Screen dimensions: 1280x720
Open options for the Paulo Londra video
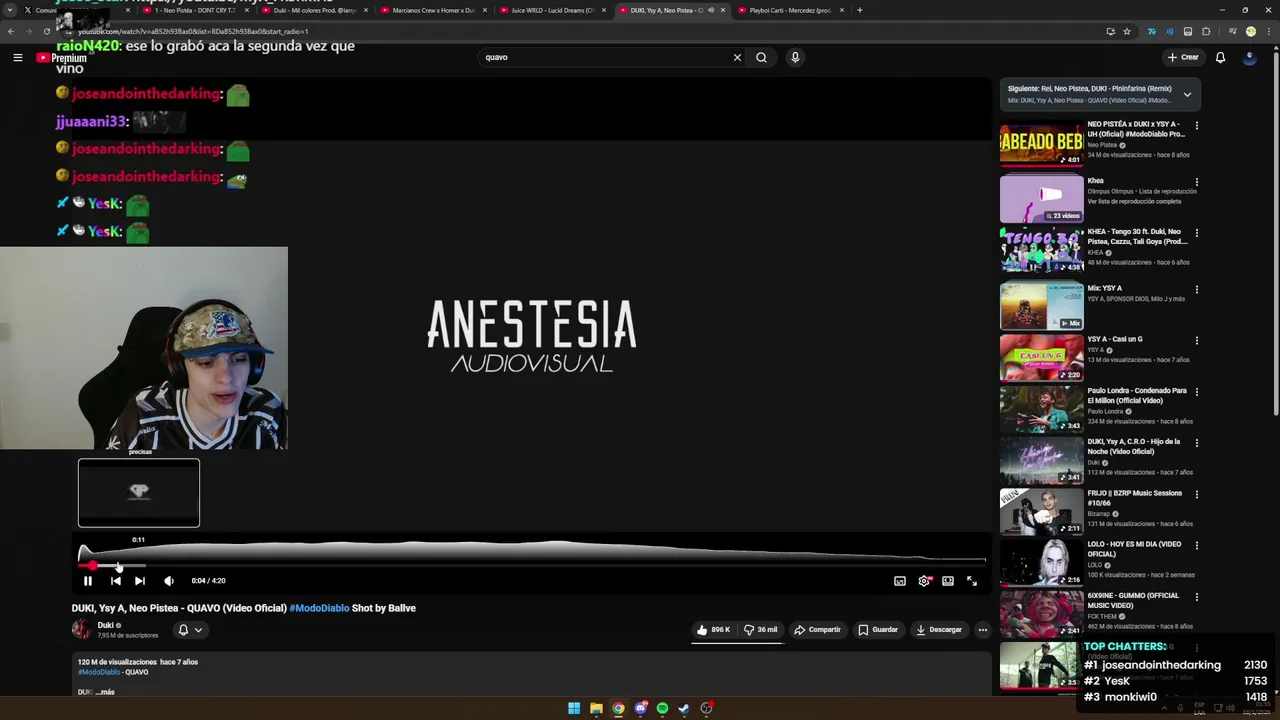tap(1196, 392)
